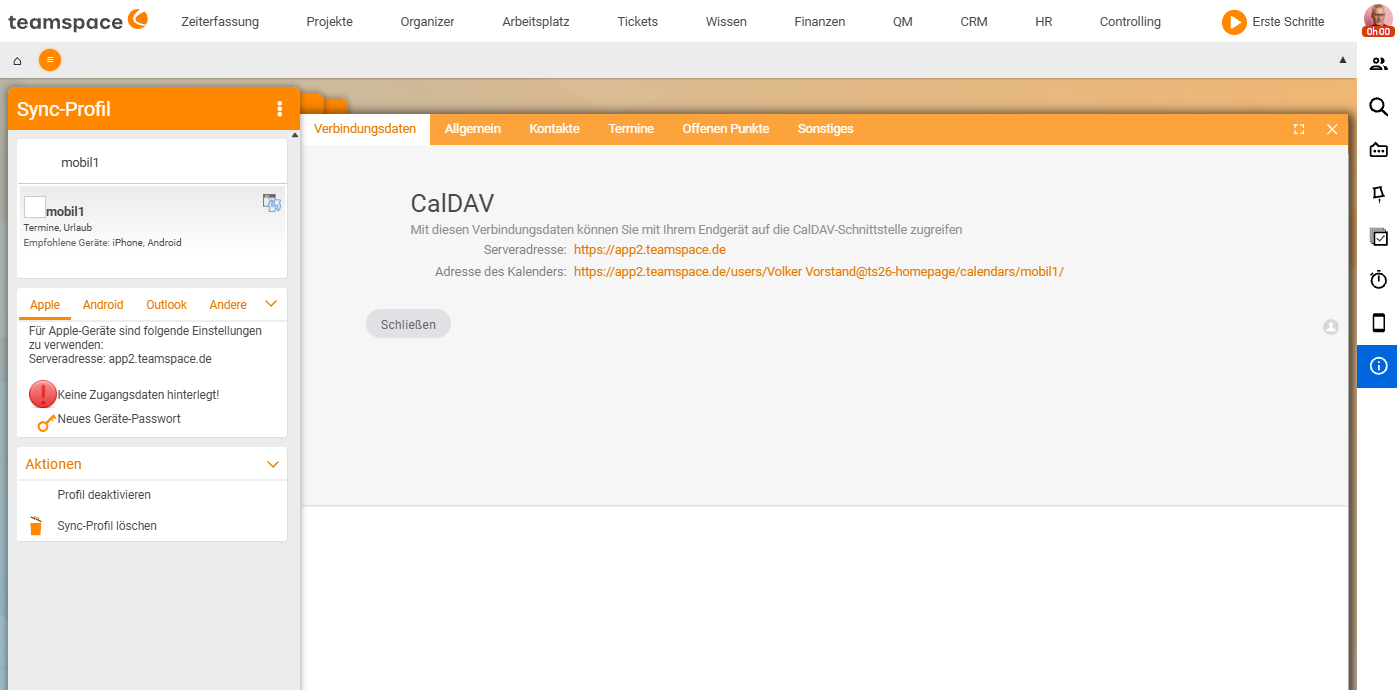Open the Finanzen menu
This screenshot has height=690, width=1397.
(x=820, y=21)
